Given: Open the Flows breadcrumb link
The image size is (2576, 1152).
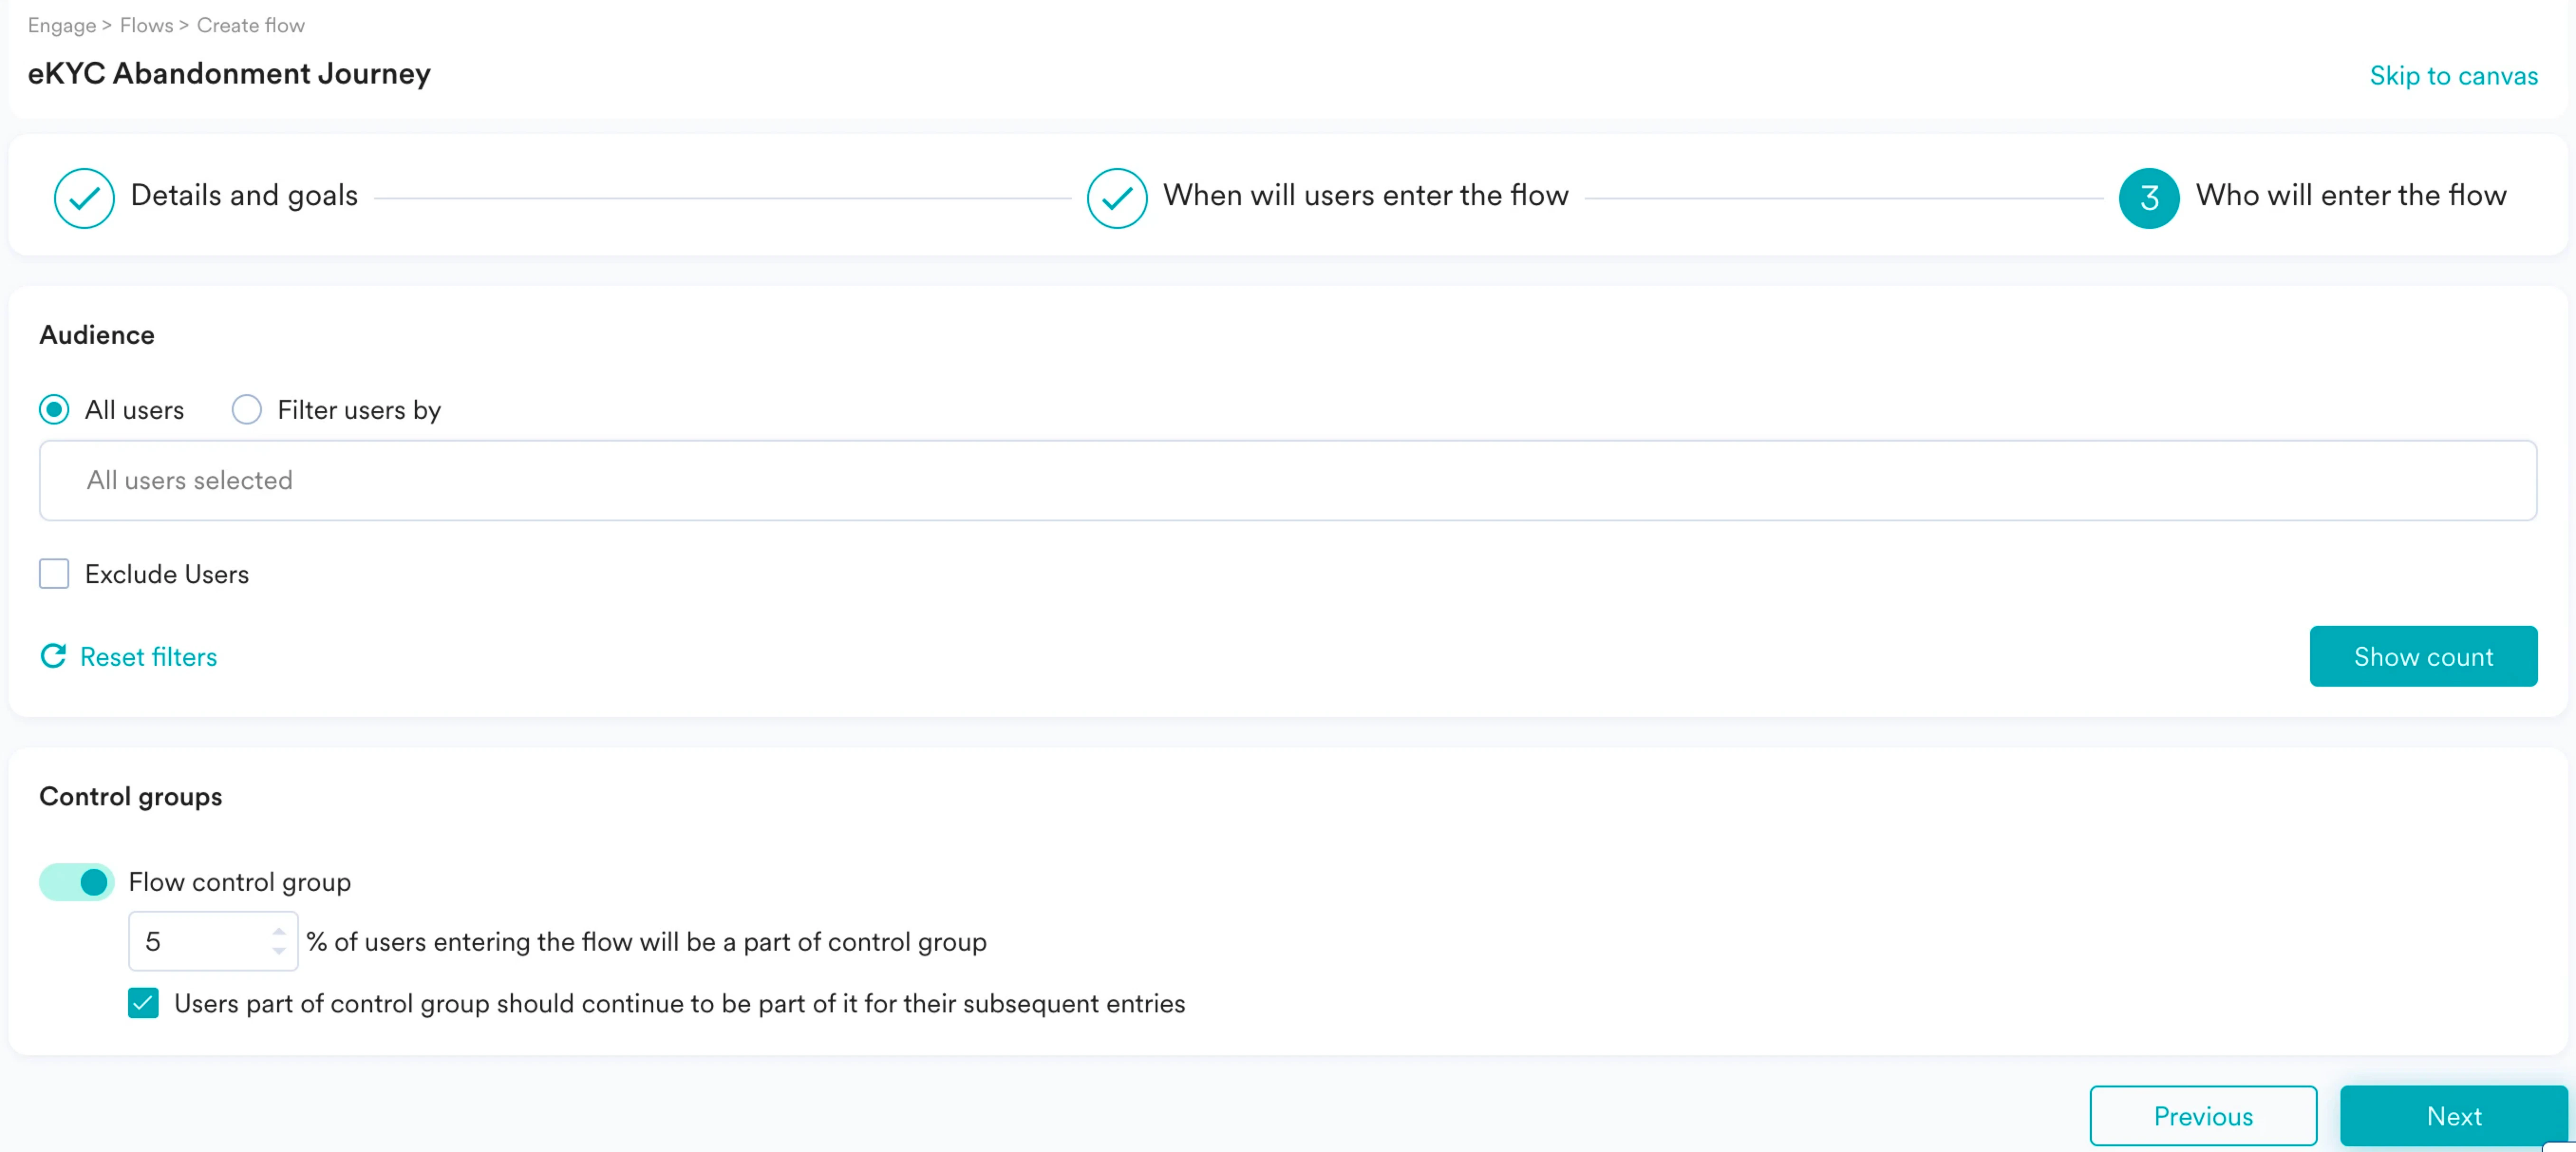Looking at the screenshot, I should [146, 25].
